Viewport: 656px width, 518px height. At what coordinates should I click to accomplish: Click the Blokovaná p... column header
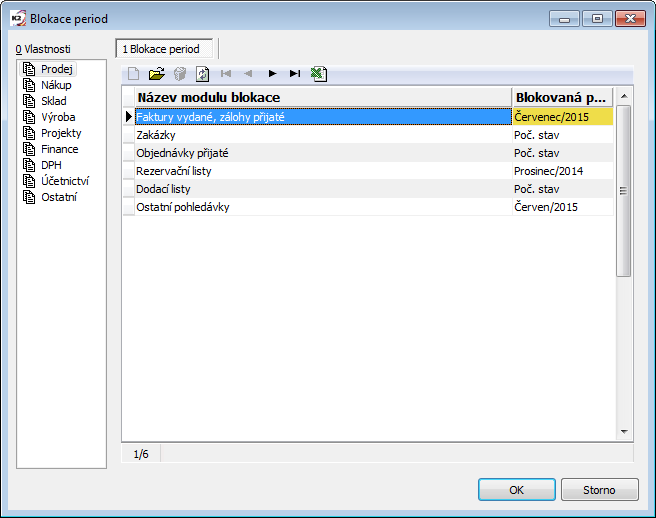[x=562, y=97]
